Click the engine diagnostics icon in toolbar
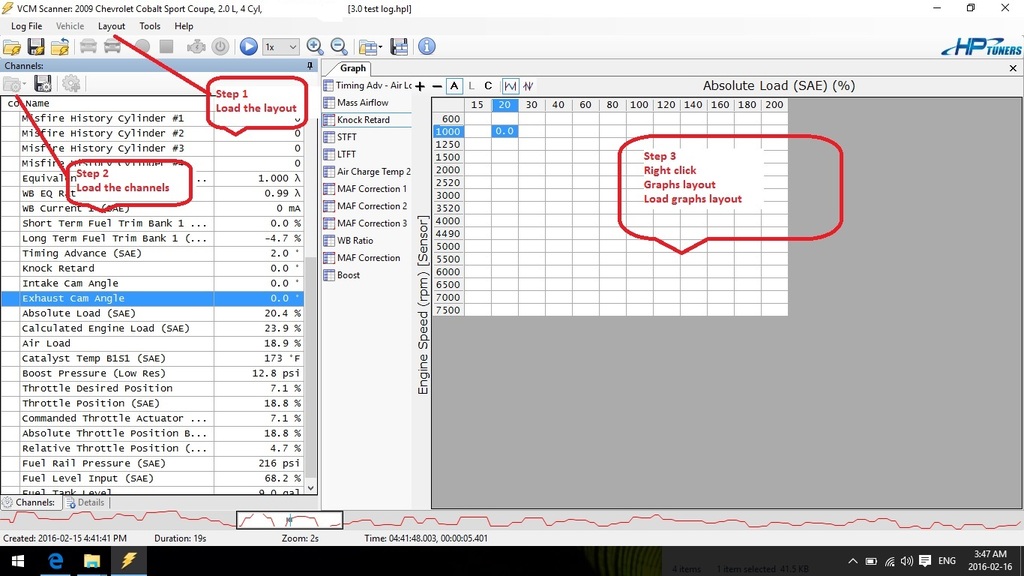This screenshot has width=1024, height=576. (x=196, y=47)
